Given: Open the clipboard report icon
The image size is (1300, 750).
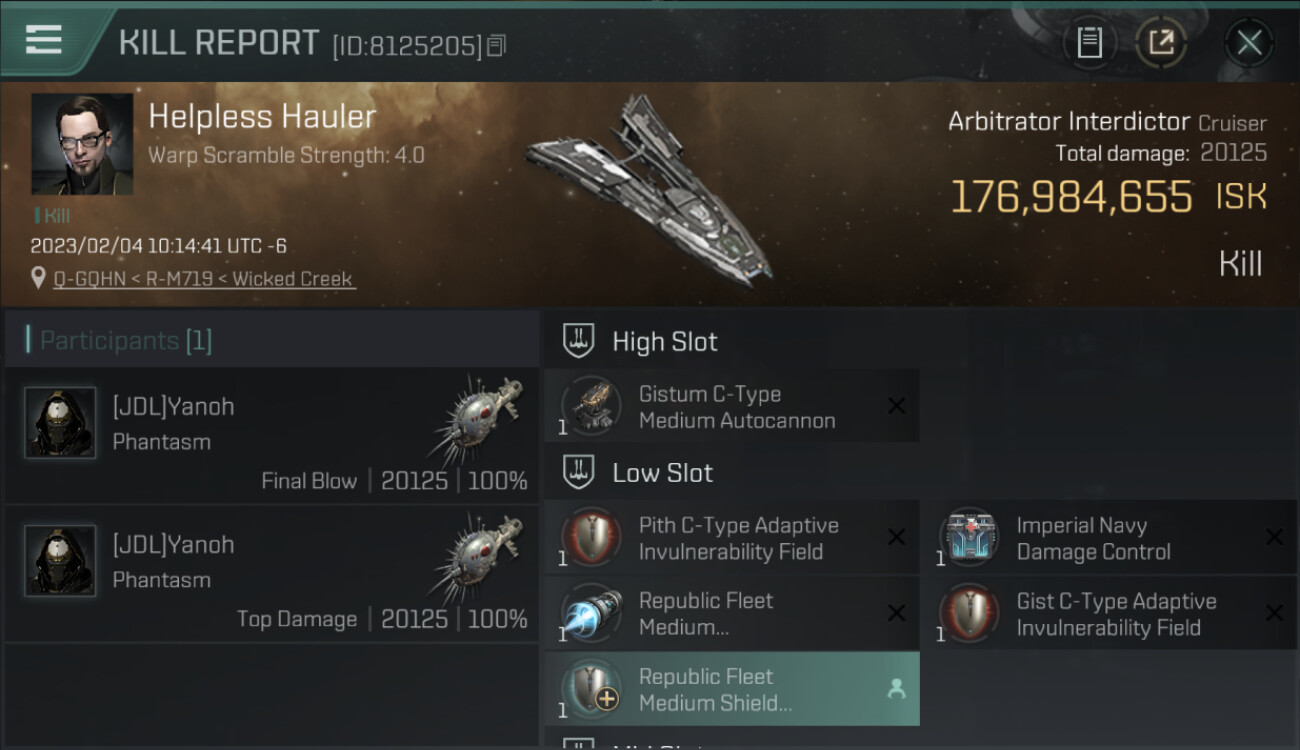Looking at the screenshot, I should [x=1089, y=43].
